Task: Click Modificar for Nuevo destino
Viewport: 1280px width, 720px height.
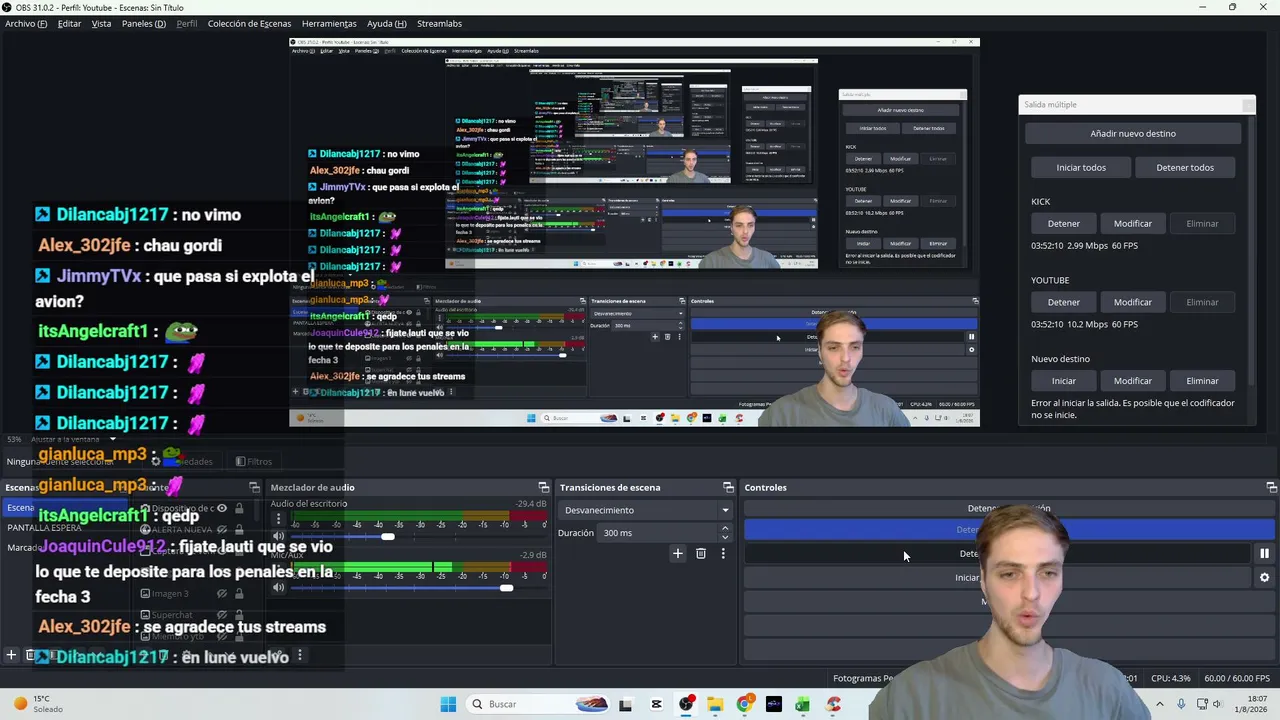Action: 1133,381
